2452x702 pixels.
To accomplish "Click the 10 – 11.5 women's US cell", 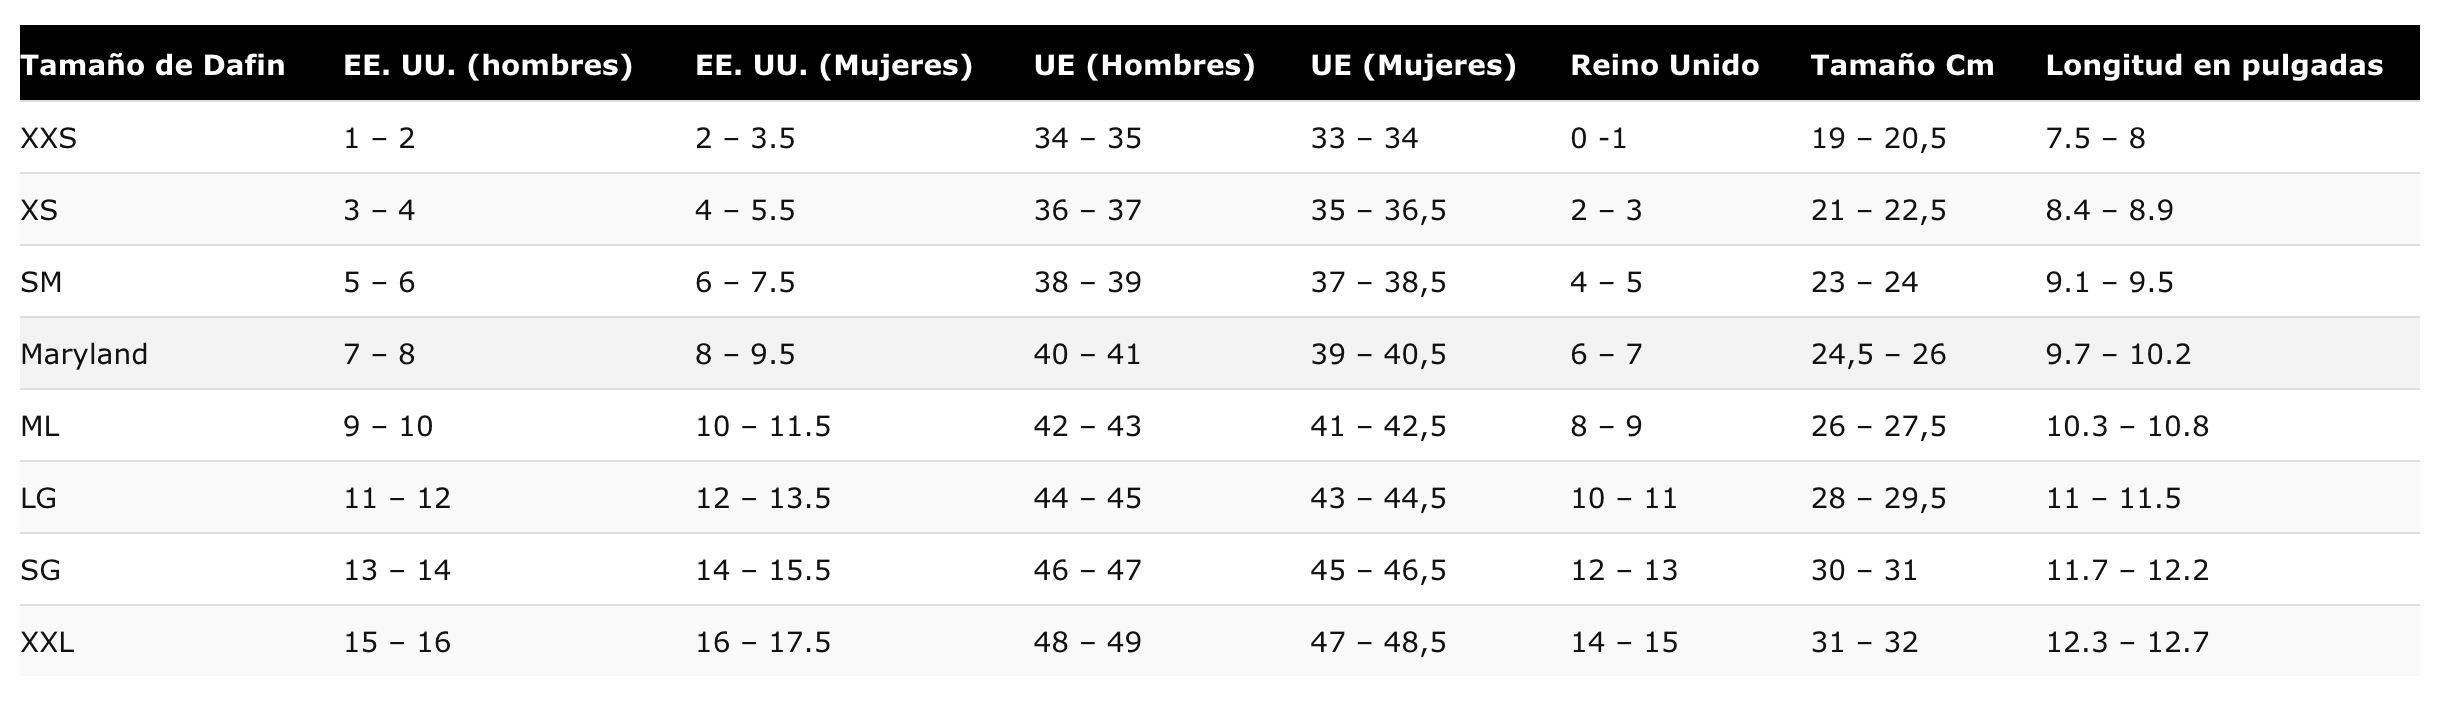I will tap(763, 426).
